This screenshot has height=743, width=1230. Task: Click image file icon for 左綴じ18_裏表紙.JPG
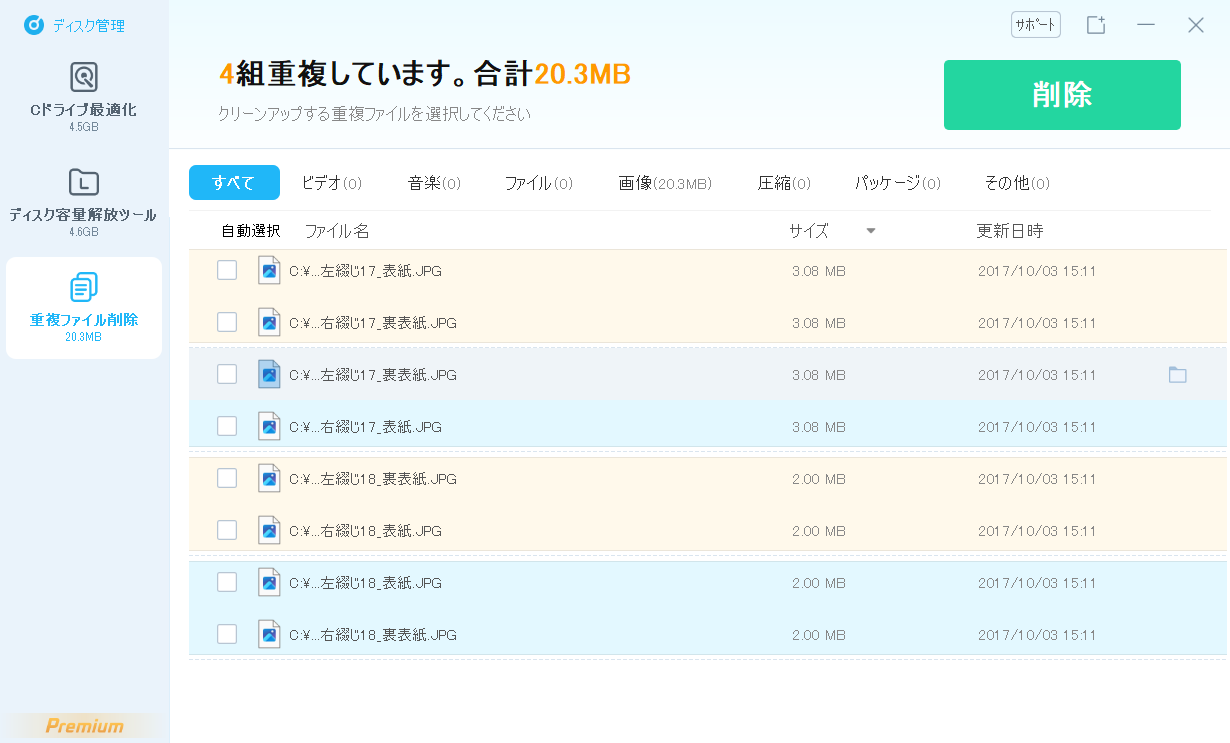(269, 479)
